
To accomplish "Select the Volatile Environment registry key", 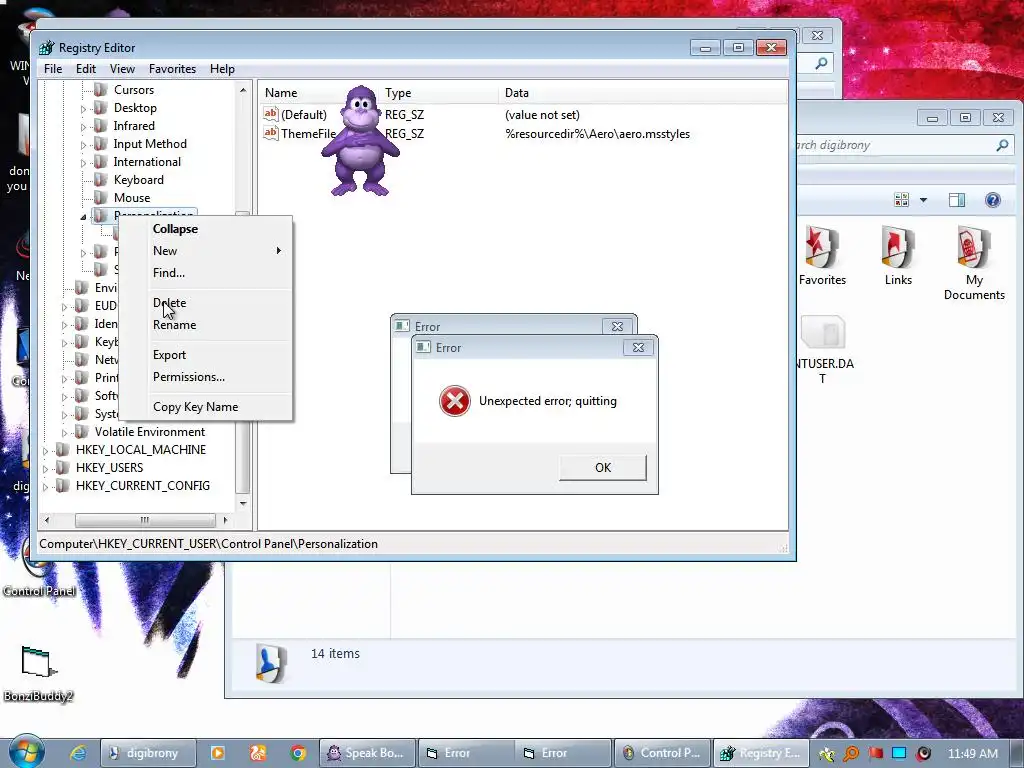I will click(x=150, y=432).
